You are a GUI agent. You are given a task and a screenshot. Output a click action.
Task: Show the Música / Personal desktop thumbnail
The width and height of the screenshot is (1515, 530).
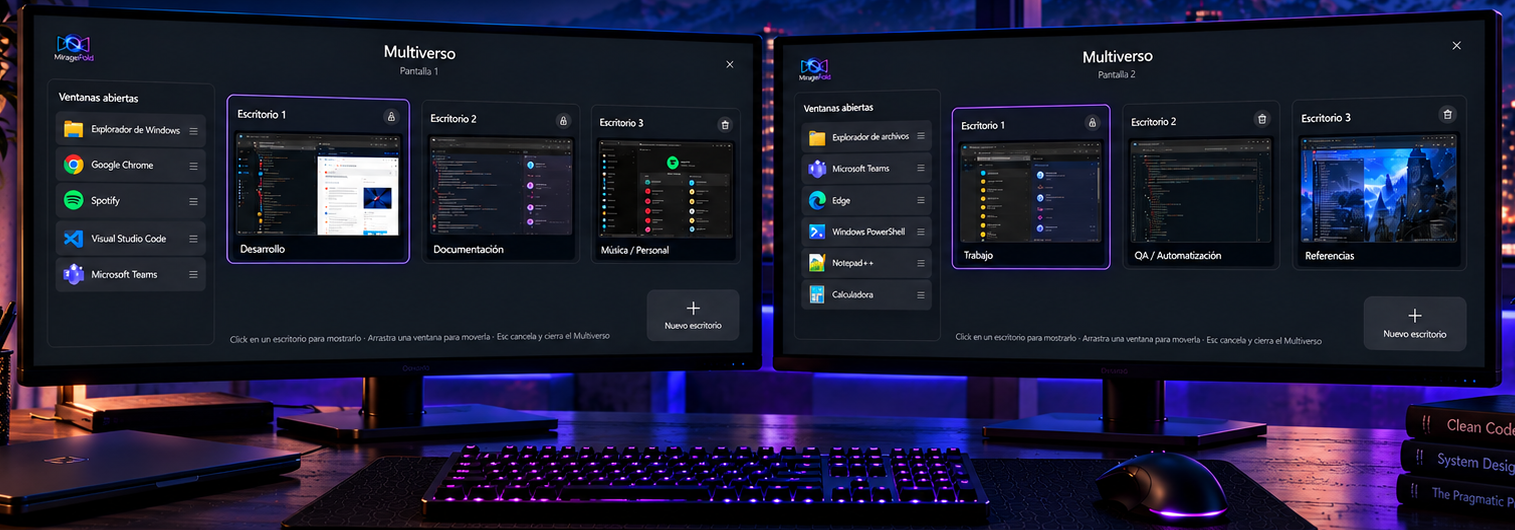[x=665, y=189]
